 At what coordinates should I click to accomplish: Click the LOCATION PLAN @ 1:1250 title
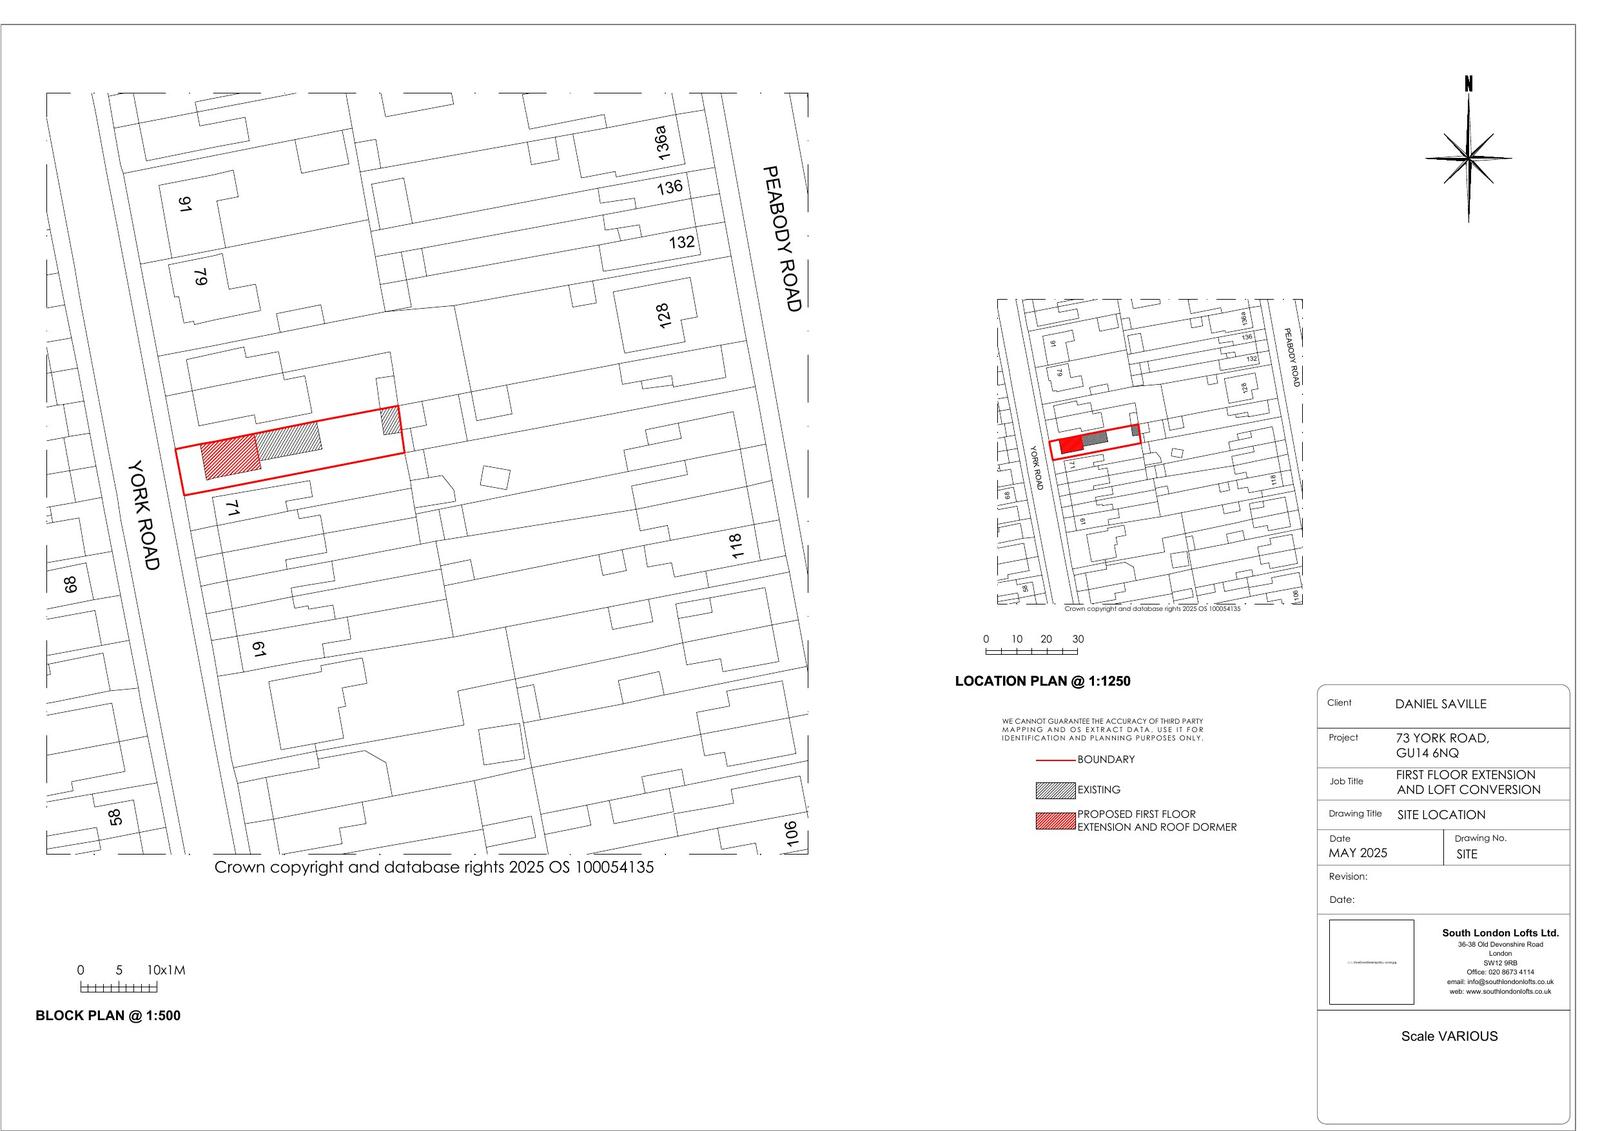point(1042,681)
